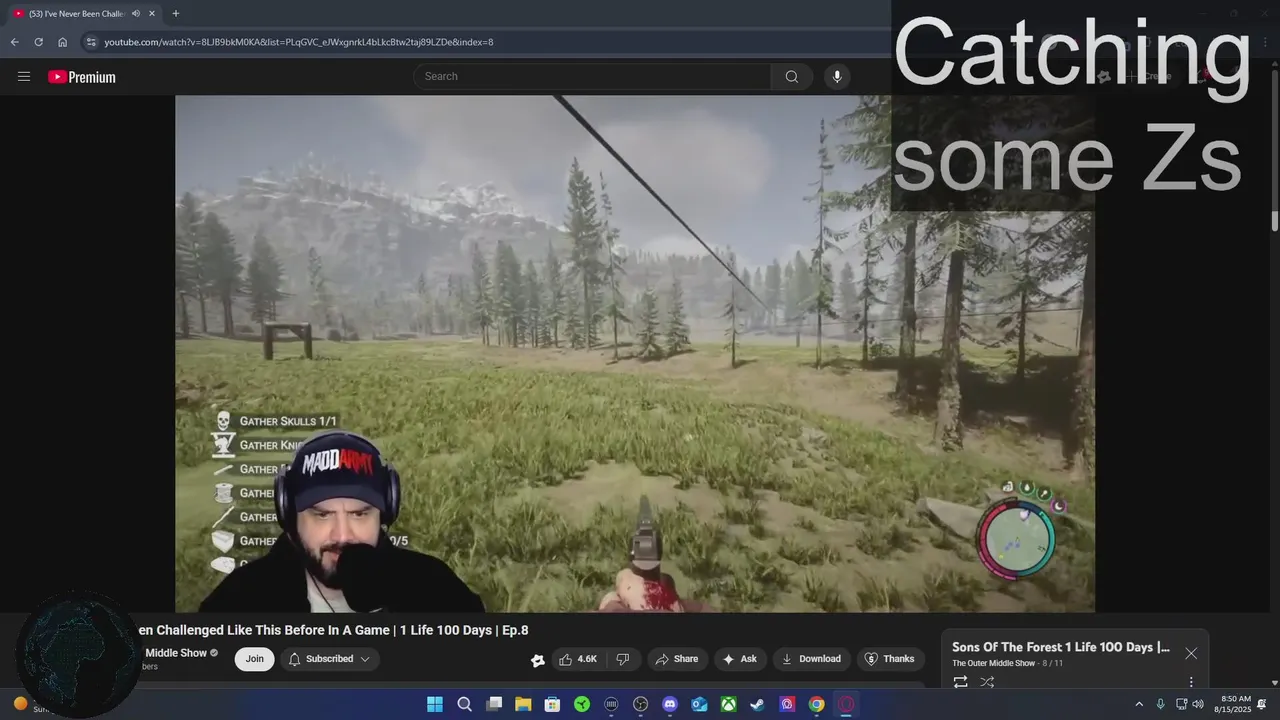The width and height of the screenshot is (1280, 720).
Task: Mute the tab via audio icon
Action: [136, 14]
